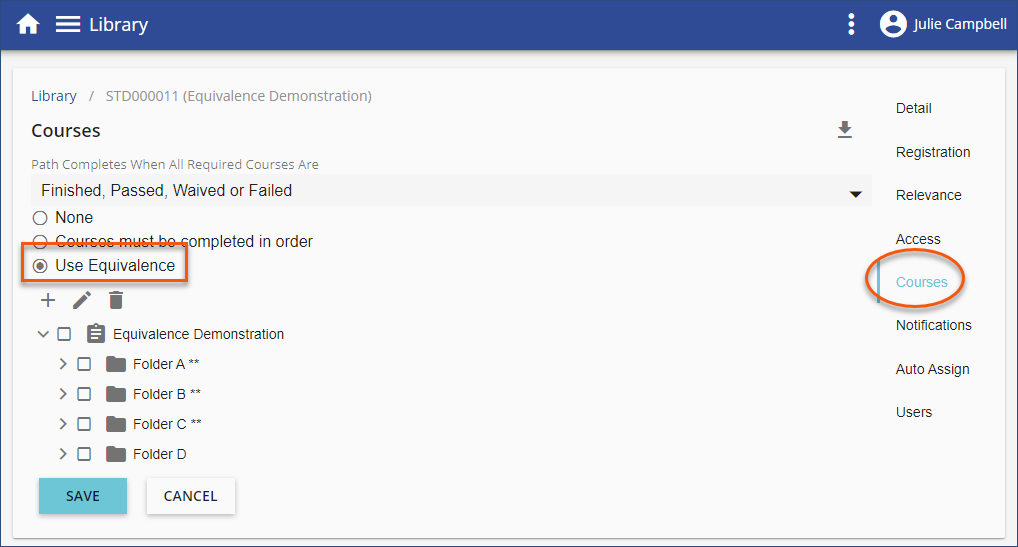Switch to the Notifications tab
1018x547 pixels.
click(934, 325)
